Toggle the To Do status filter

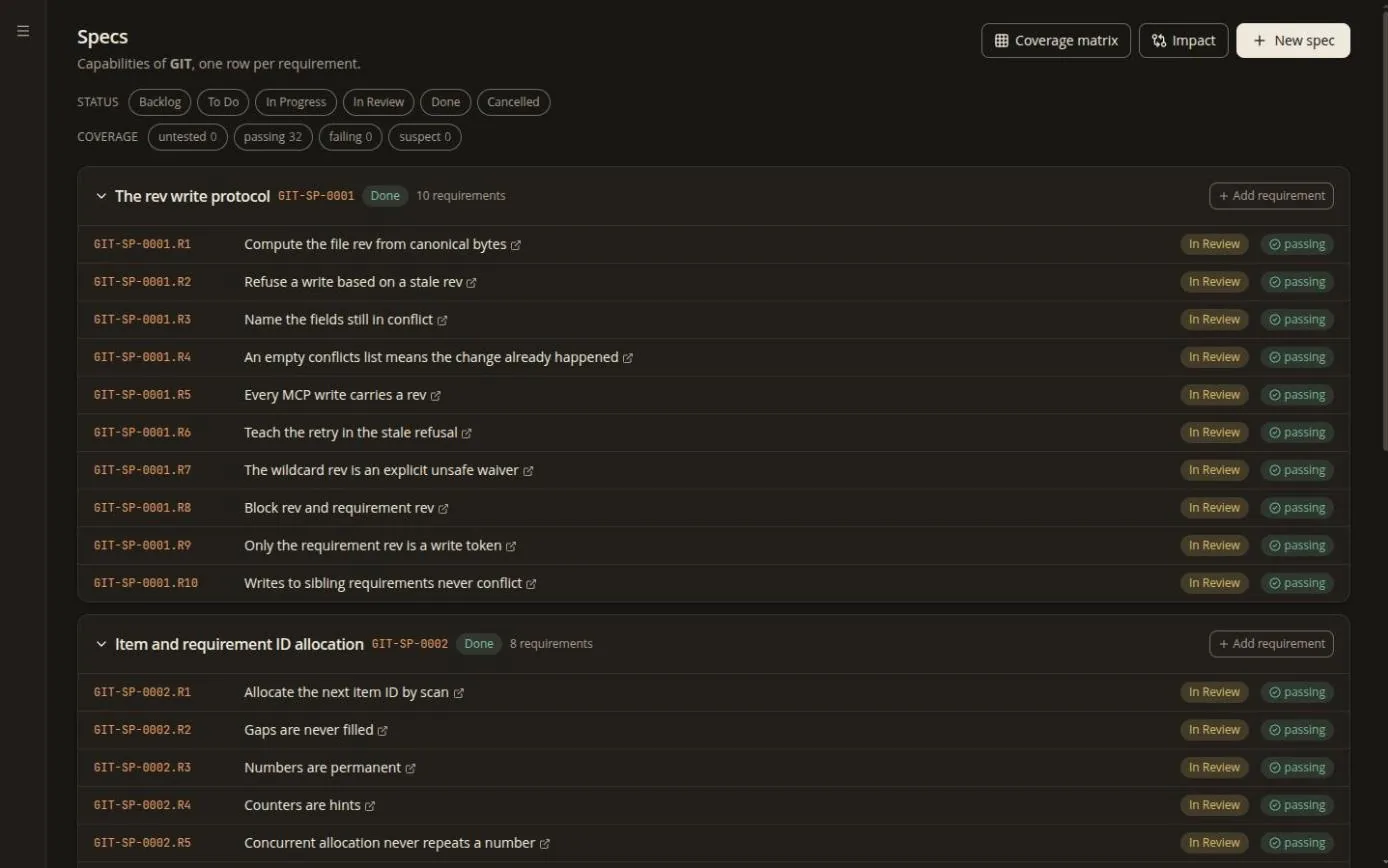click(x=223, y=102)
